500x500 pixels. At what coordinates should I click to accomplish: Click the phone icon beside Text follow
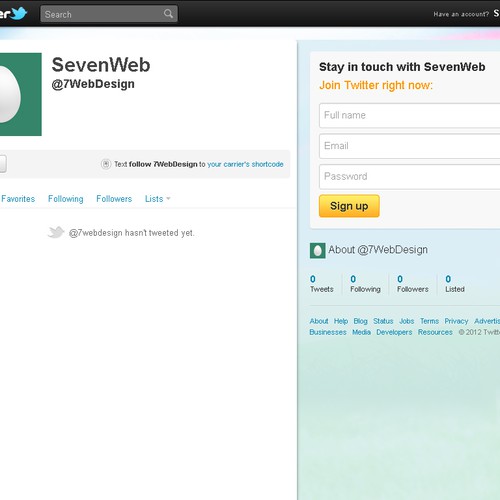pyautogui.click(x=106, y=164)
